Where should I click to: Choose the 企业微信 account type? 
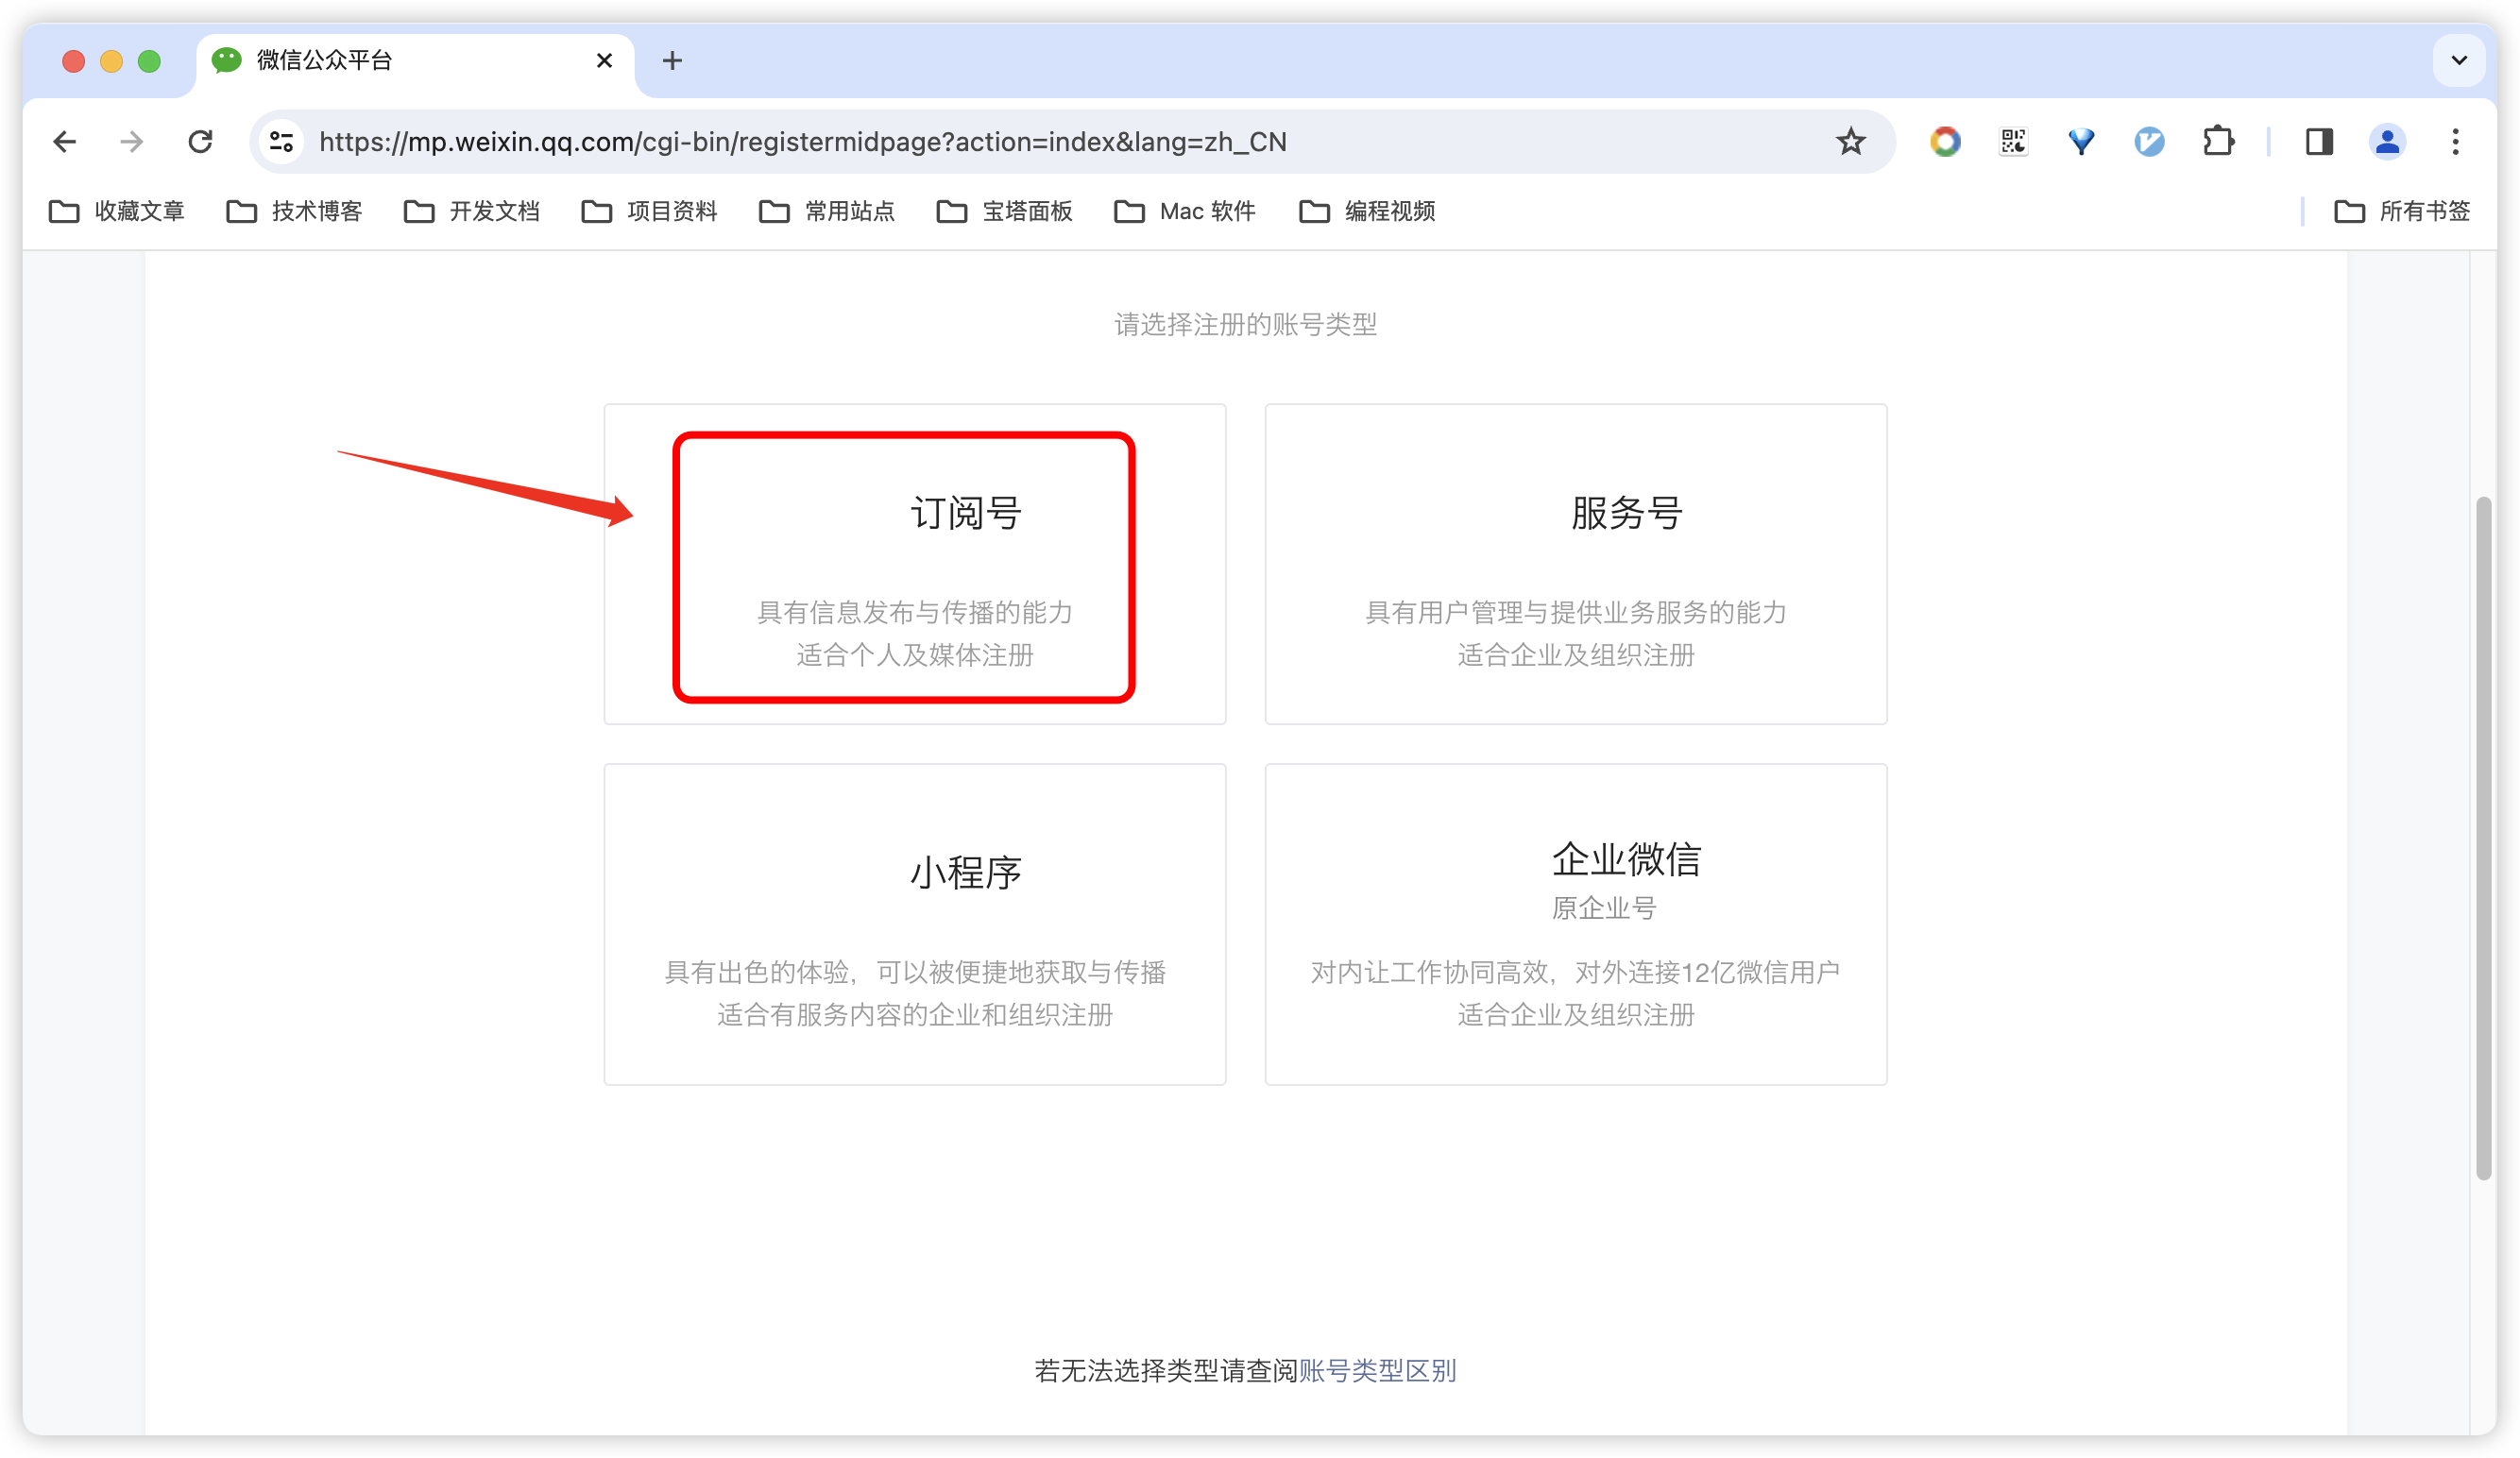click(x=1575, y=924)
